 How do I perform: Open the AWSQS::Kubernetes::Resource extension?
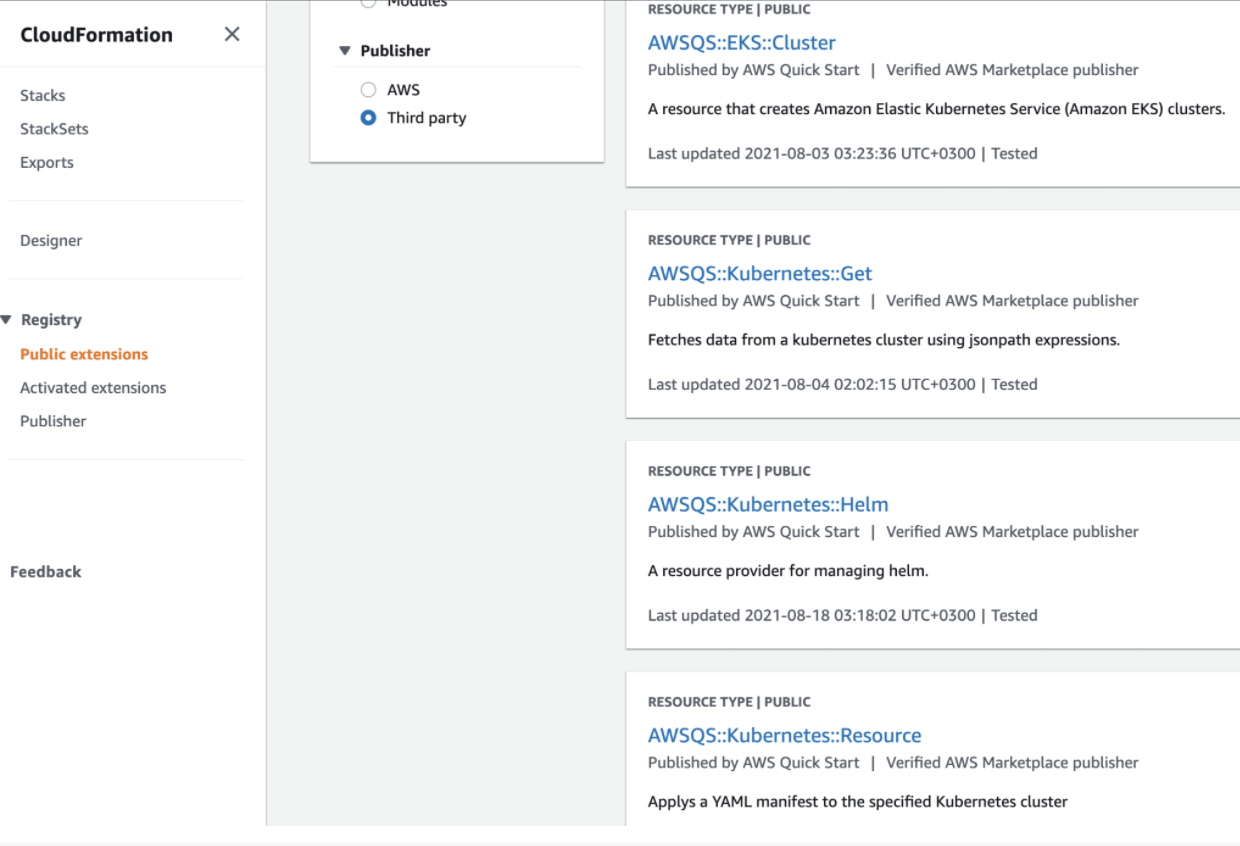785,735
